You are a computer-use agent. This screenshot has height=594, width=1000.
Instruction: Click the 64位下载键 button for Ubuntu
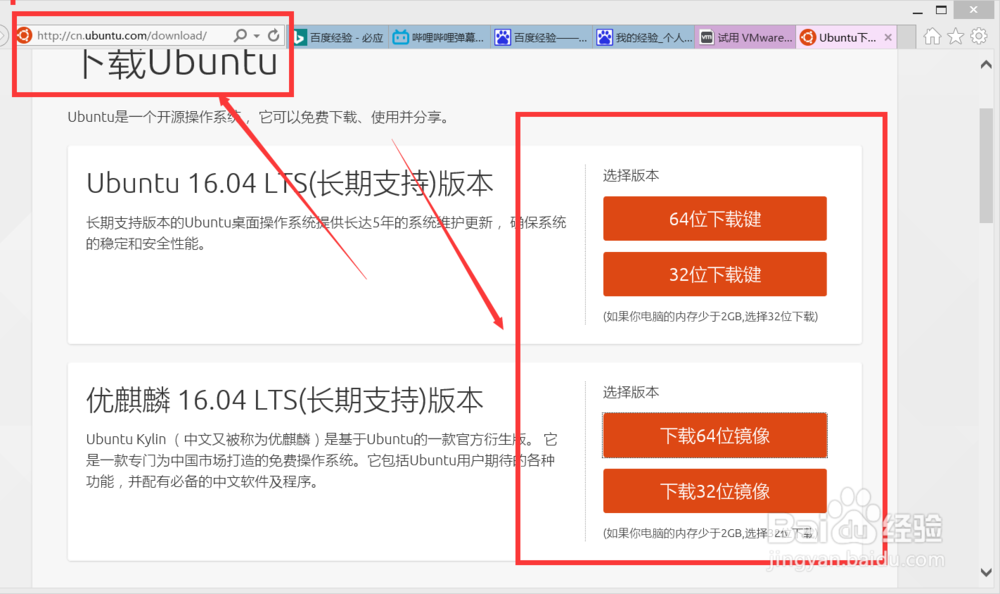(715, 219)
